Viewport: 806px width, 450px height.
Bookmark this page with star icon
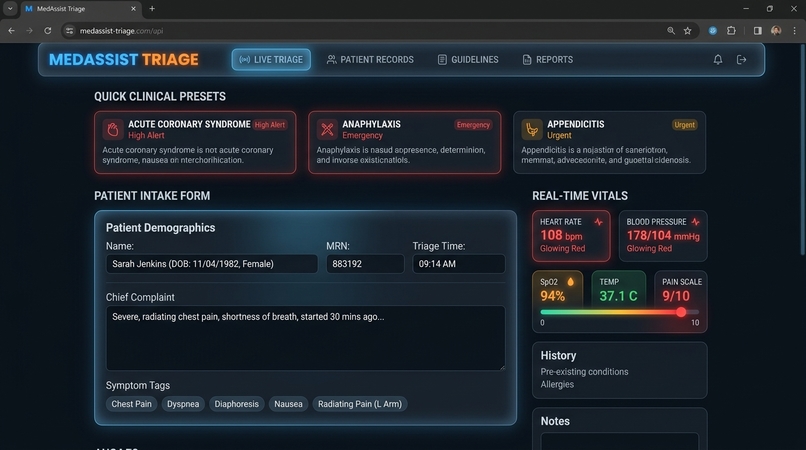click(687, 31)
